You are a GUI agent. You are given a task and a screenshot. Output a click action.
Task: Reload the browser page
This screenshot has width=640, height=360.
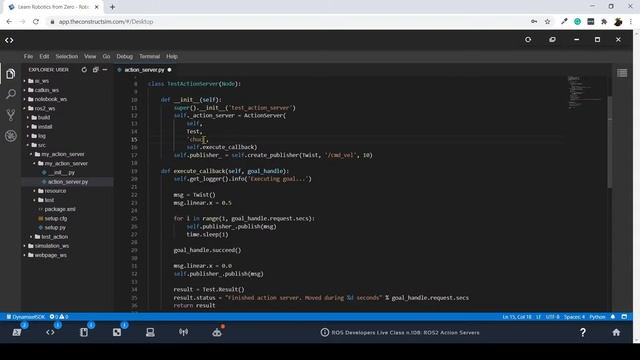[36, 22]
